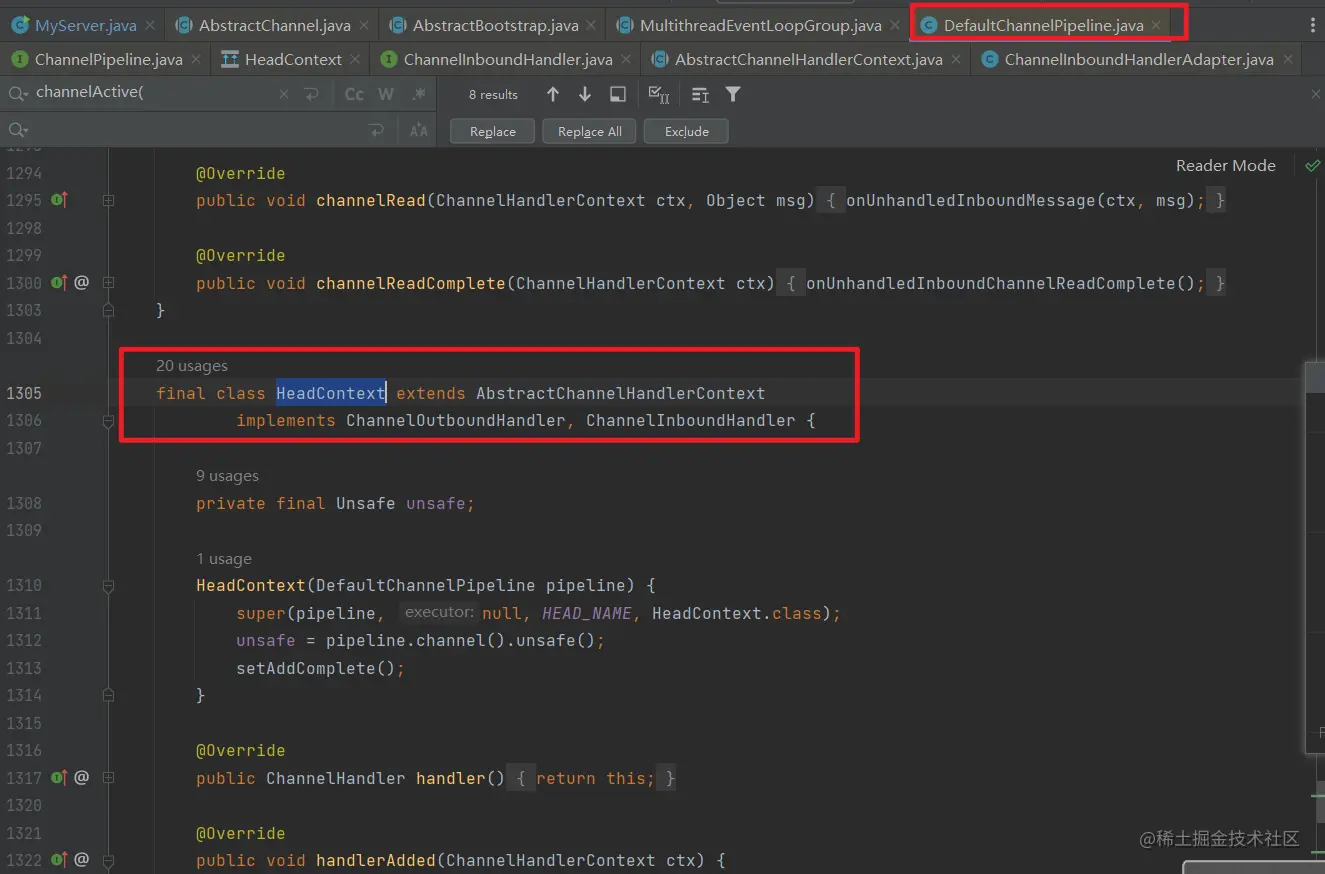The width and height of the screenshot is (1325, 874).
Task: Go to previous search occurrence
Action: coord(553,94)
